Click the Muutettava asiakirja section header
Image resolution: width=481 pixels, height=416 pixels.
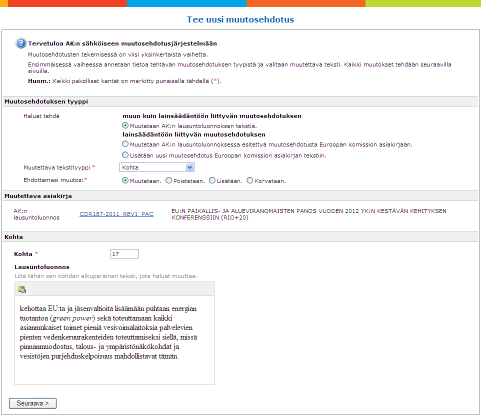point(240,196)
